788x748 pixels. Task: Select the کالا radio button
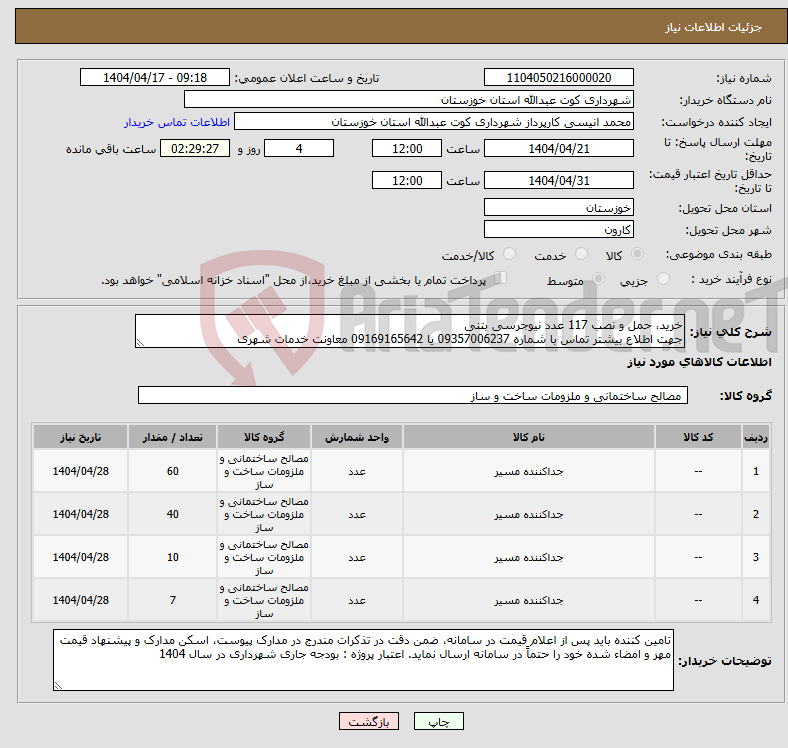(637, 254)
